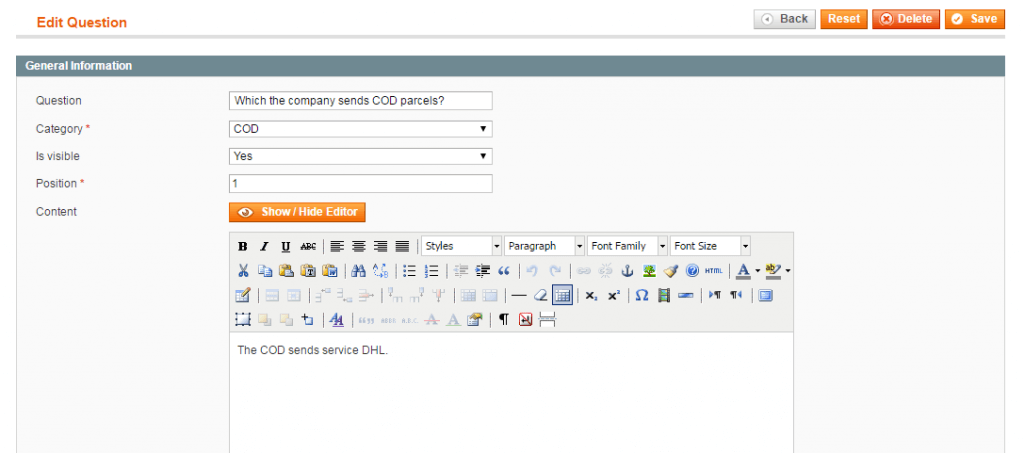The width and height of the screenshot is (1024, 453).
Task: Toggle underline formatting in the editor
Action: click(x=286, y=246)
